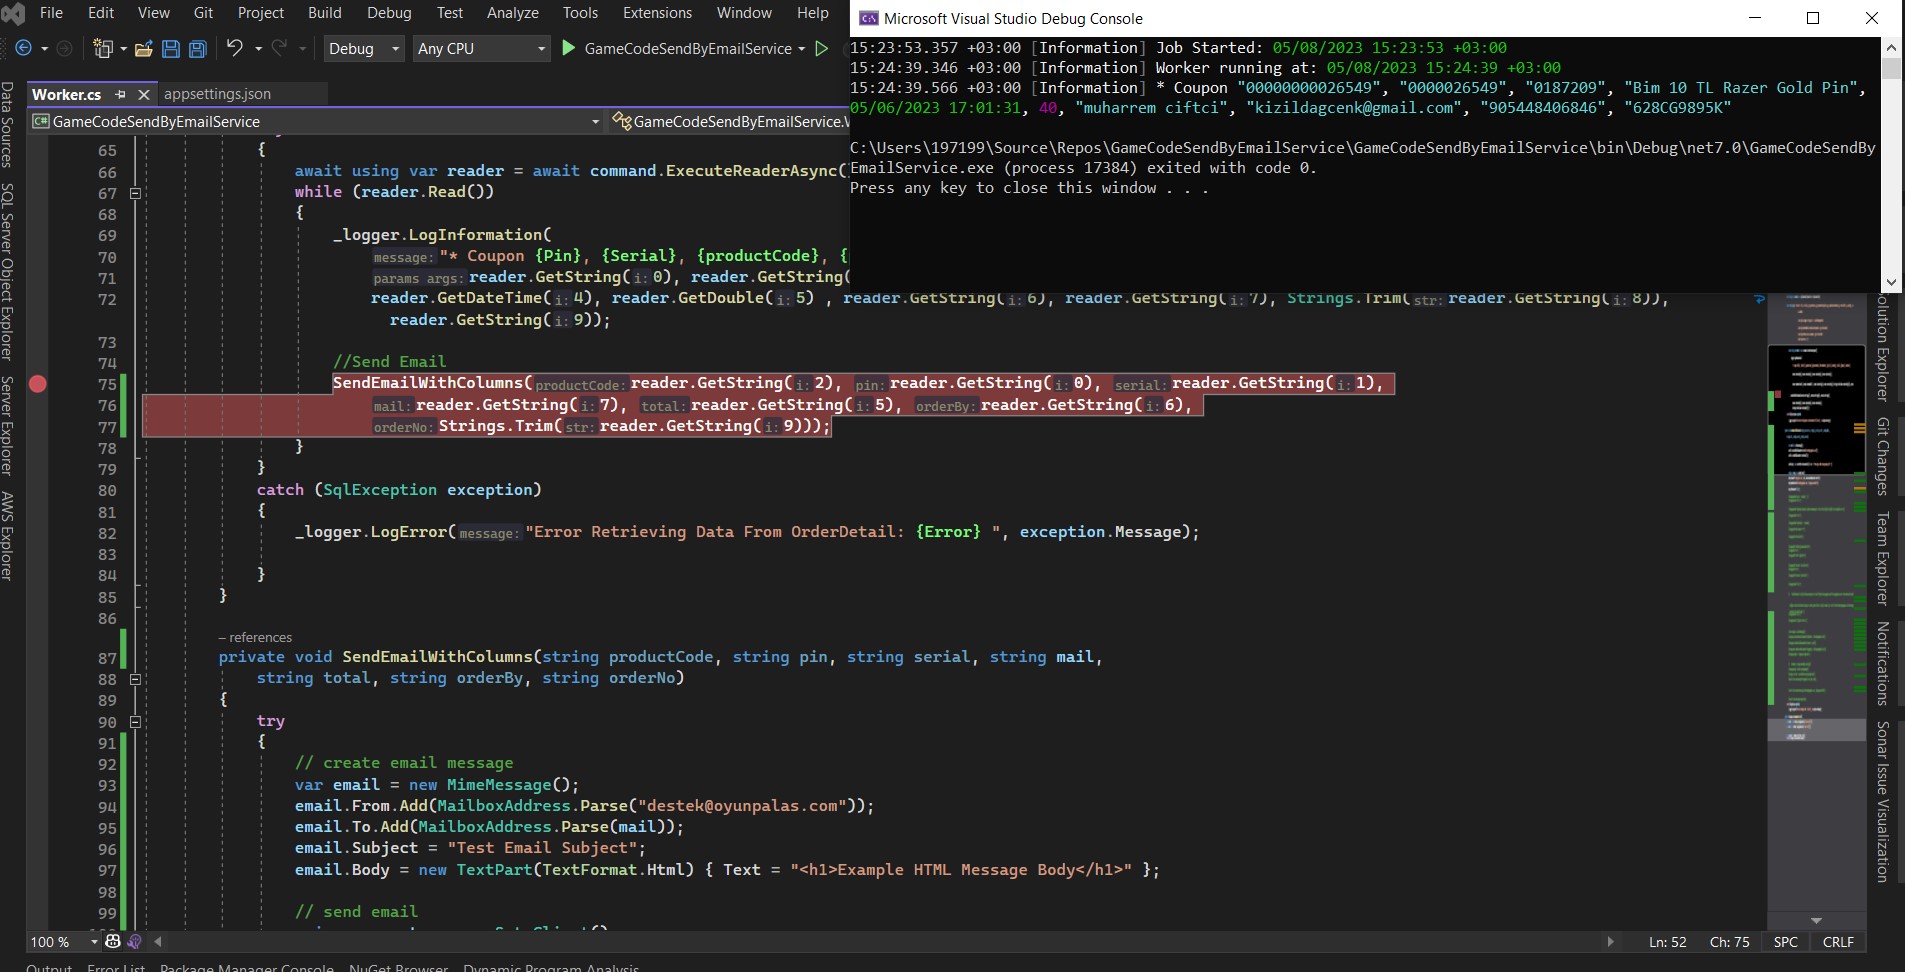The width and height of the screenshot is (1905, 972).
Task: Open the New Item dropdown arrow
Action: [x=123, y=48]
